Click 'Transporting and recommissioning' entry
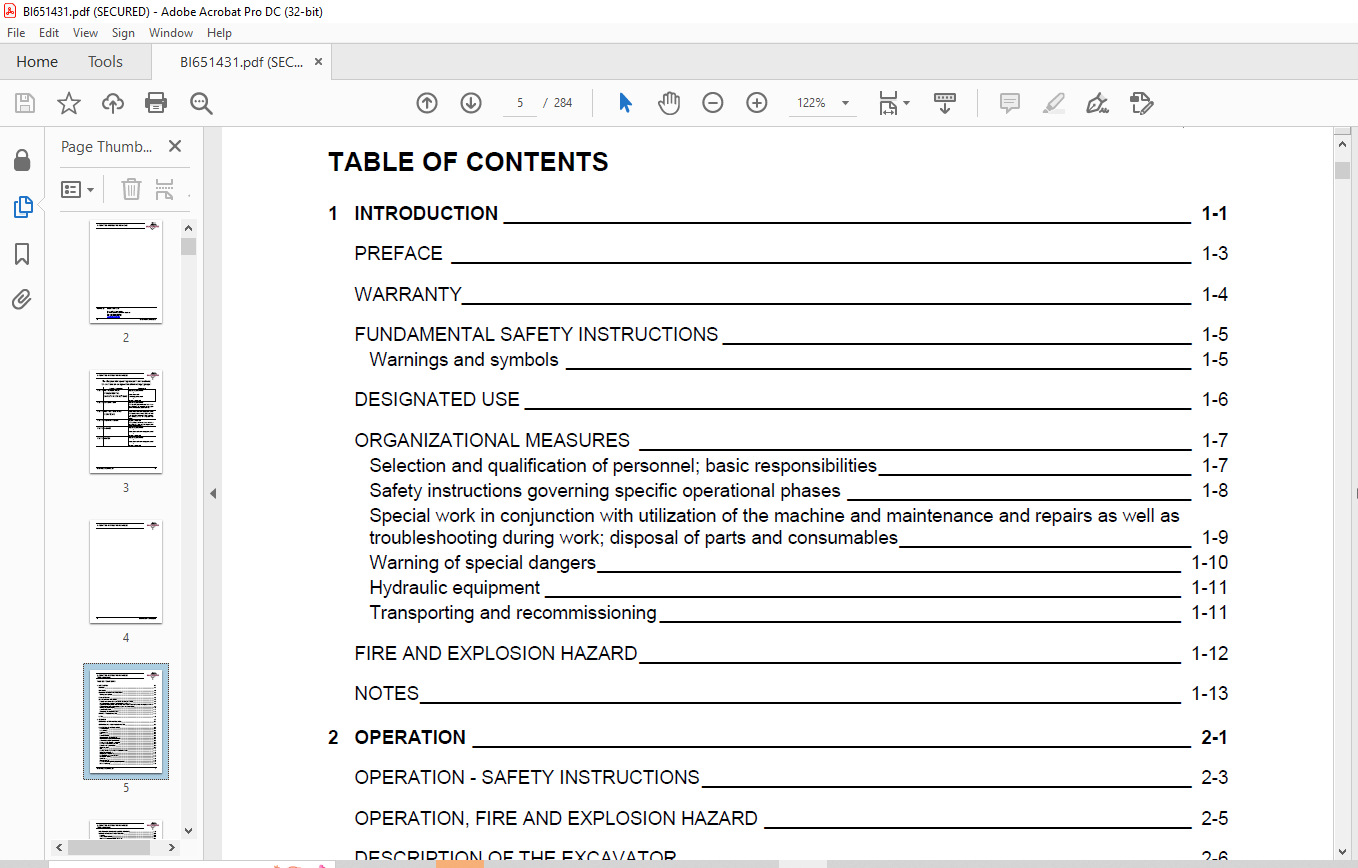The width and height of the screenshot is (1358, 868). (798, 613)
